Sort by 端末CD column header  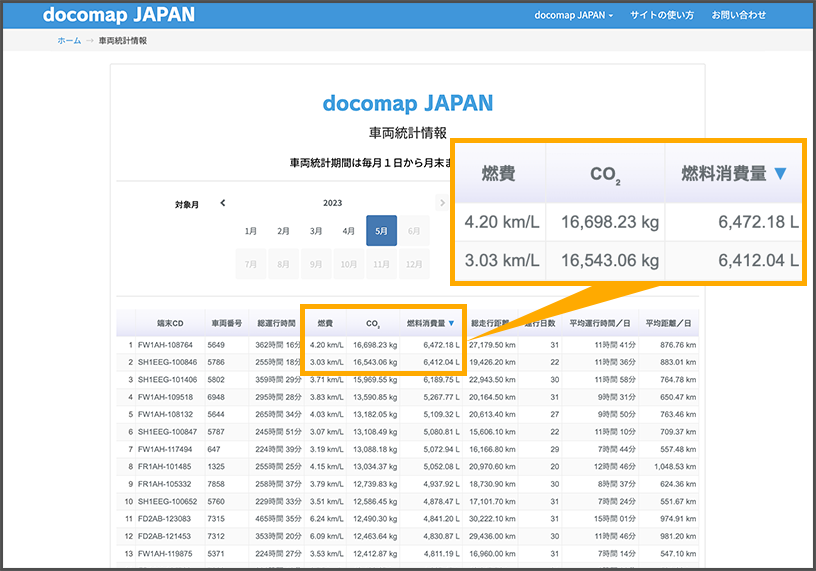(170, 323)
